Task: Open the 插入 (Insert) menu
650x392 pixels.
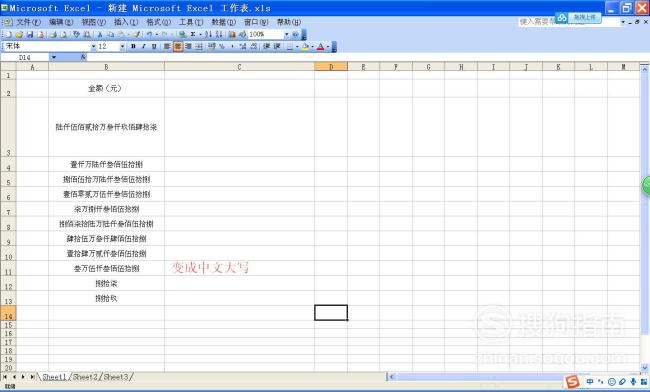Action: [126, 22]
